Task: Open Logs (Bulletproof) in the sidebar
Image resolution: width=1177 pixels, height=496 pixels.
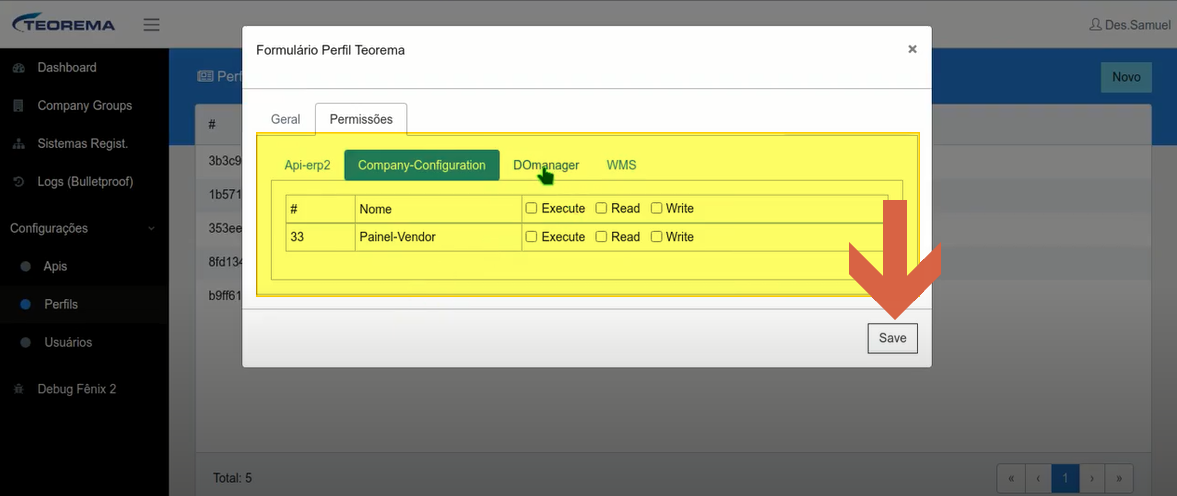Action: coord(86,182)
